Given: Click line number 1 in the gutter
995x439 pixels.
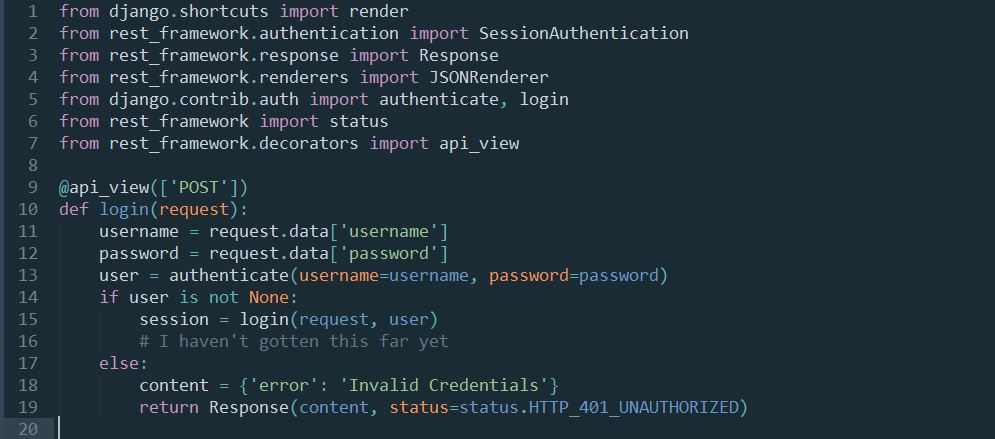Looking at the screenshot, I should tap(33, 11).
